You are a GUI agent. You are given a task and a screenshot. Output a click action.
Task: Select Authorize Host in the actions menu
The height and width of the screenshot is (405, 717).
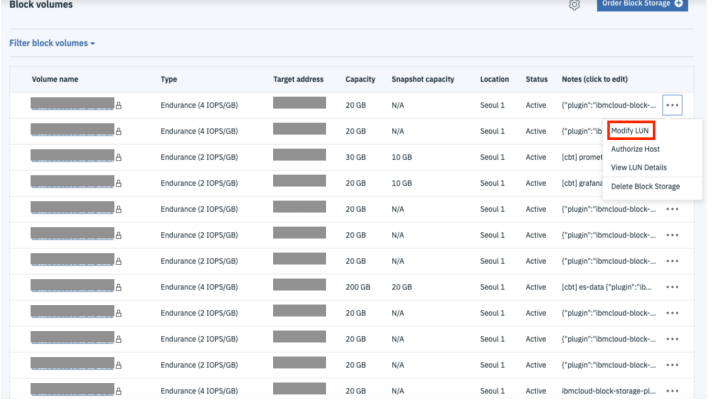click(635, 149)
